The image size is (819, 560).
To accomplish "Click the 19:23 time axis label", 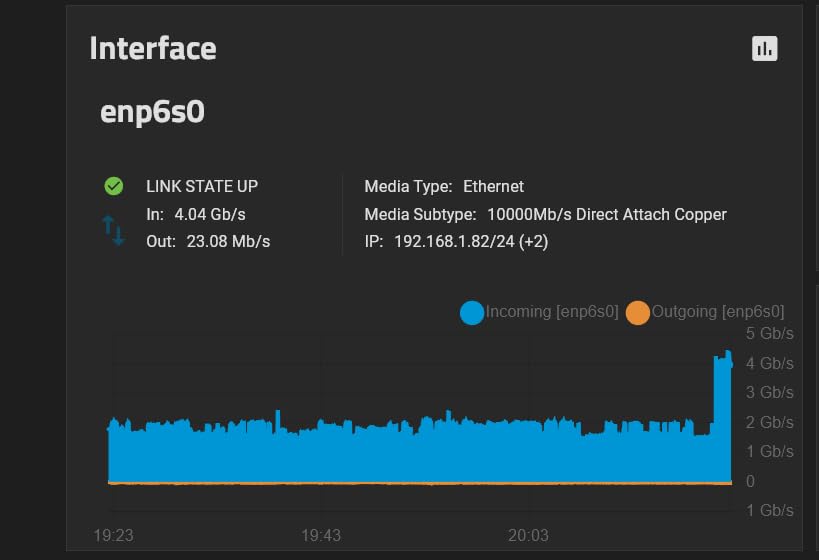I will pyautogui.click(x=113, y=535).
